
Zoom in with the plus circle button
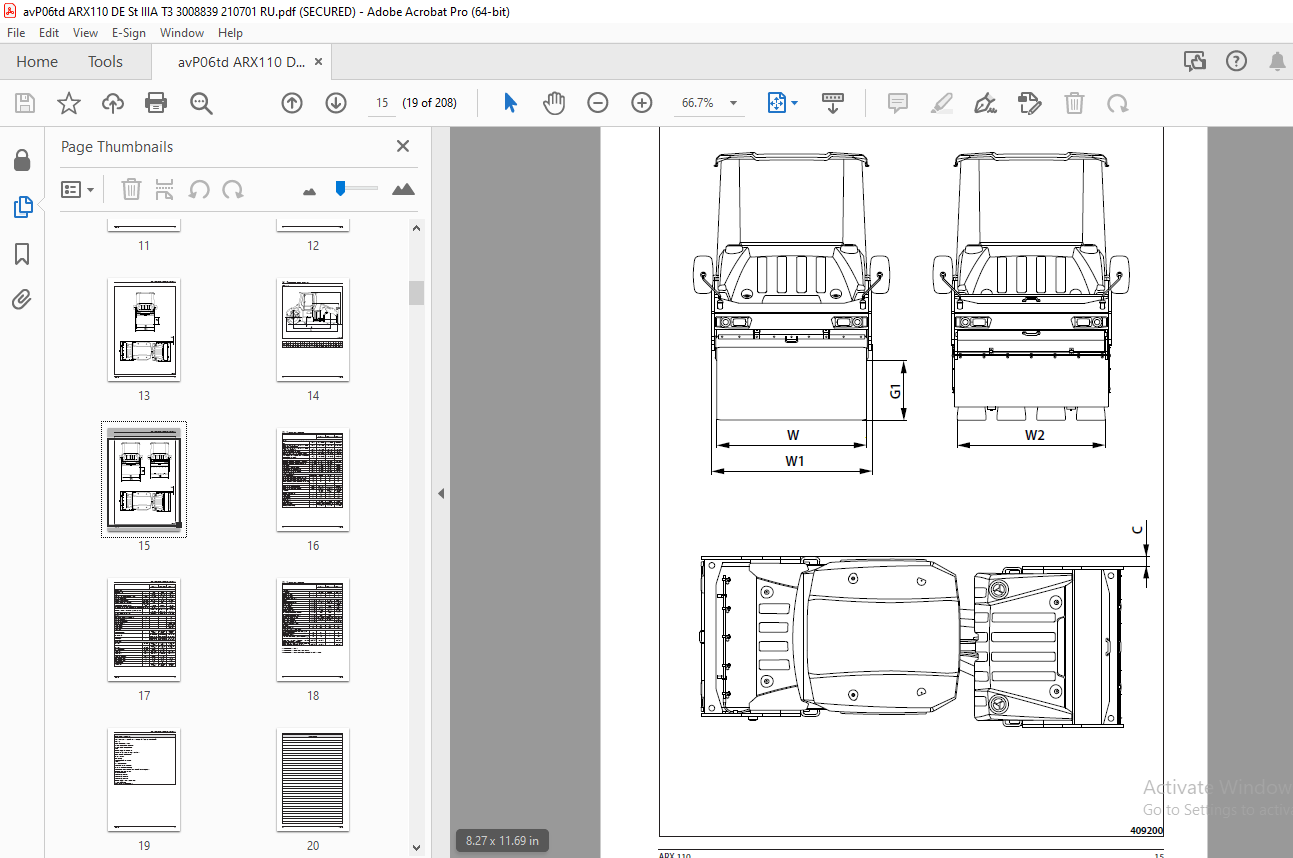(642, 103)
